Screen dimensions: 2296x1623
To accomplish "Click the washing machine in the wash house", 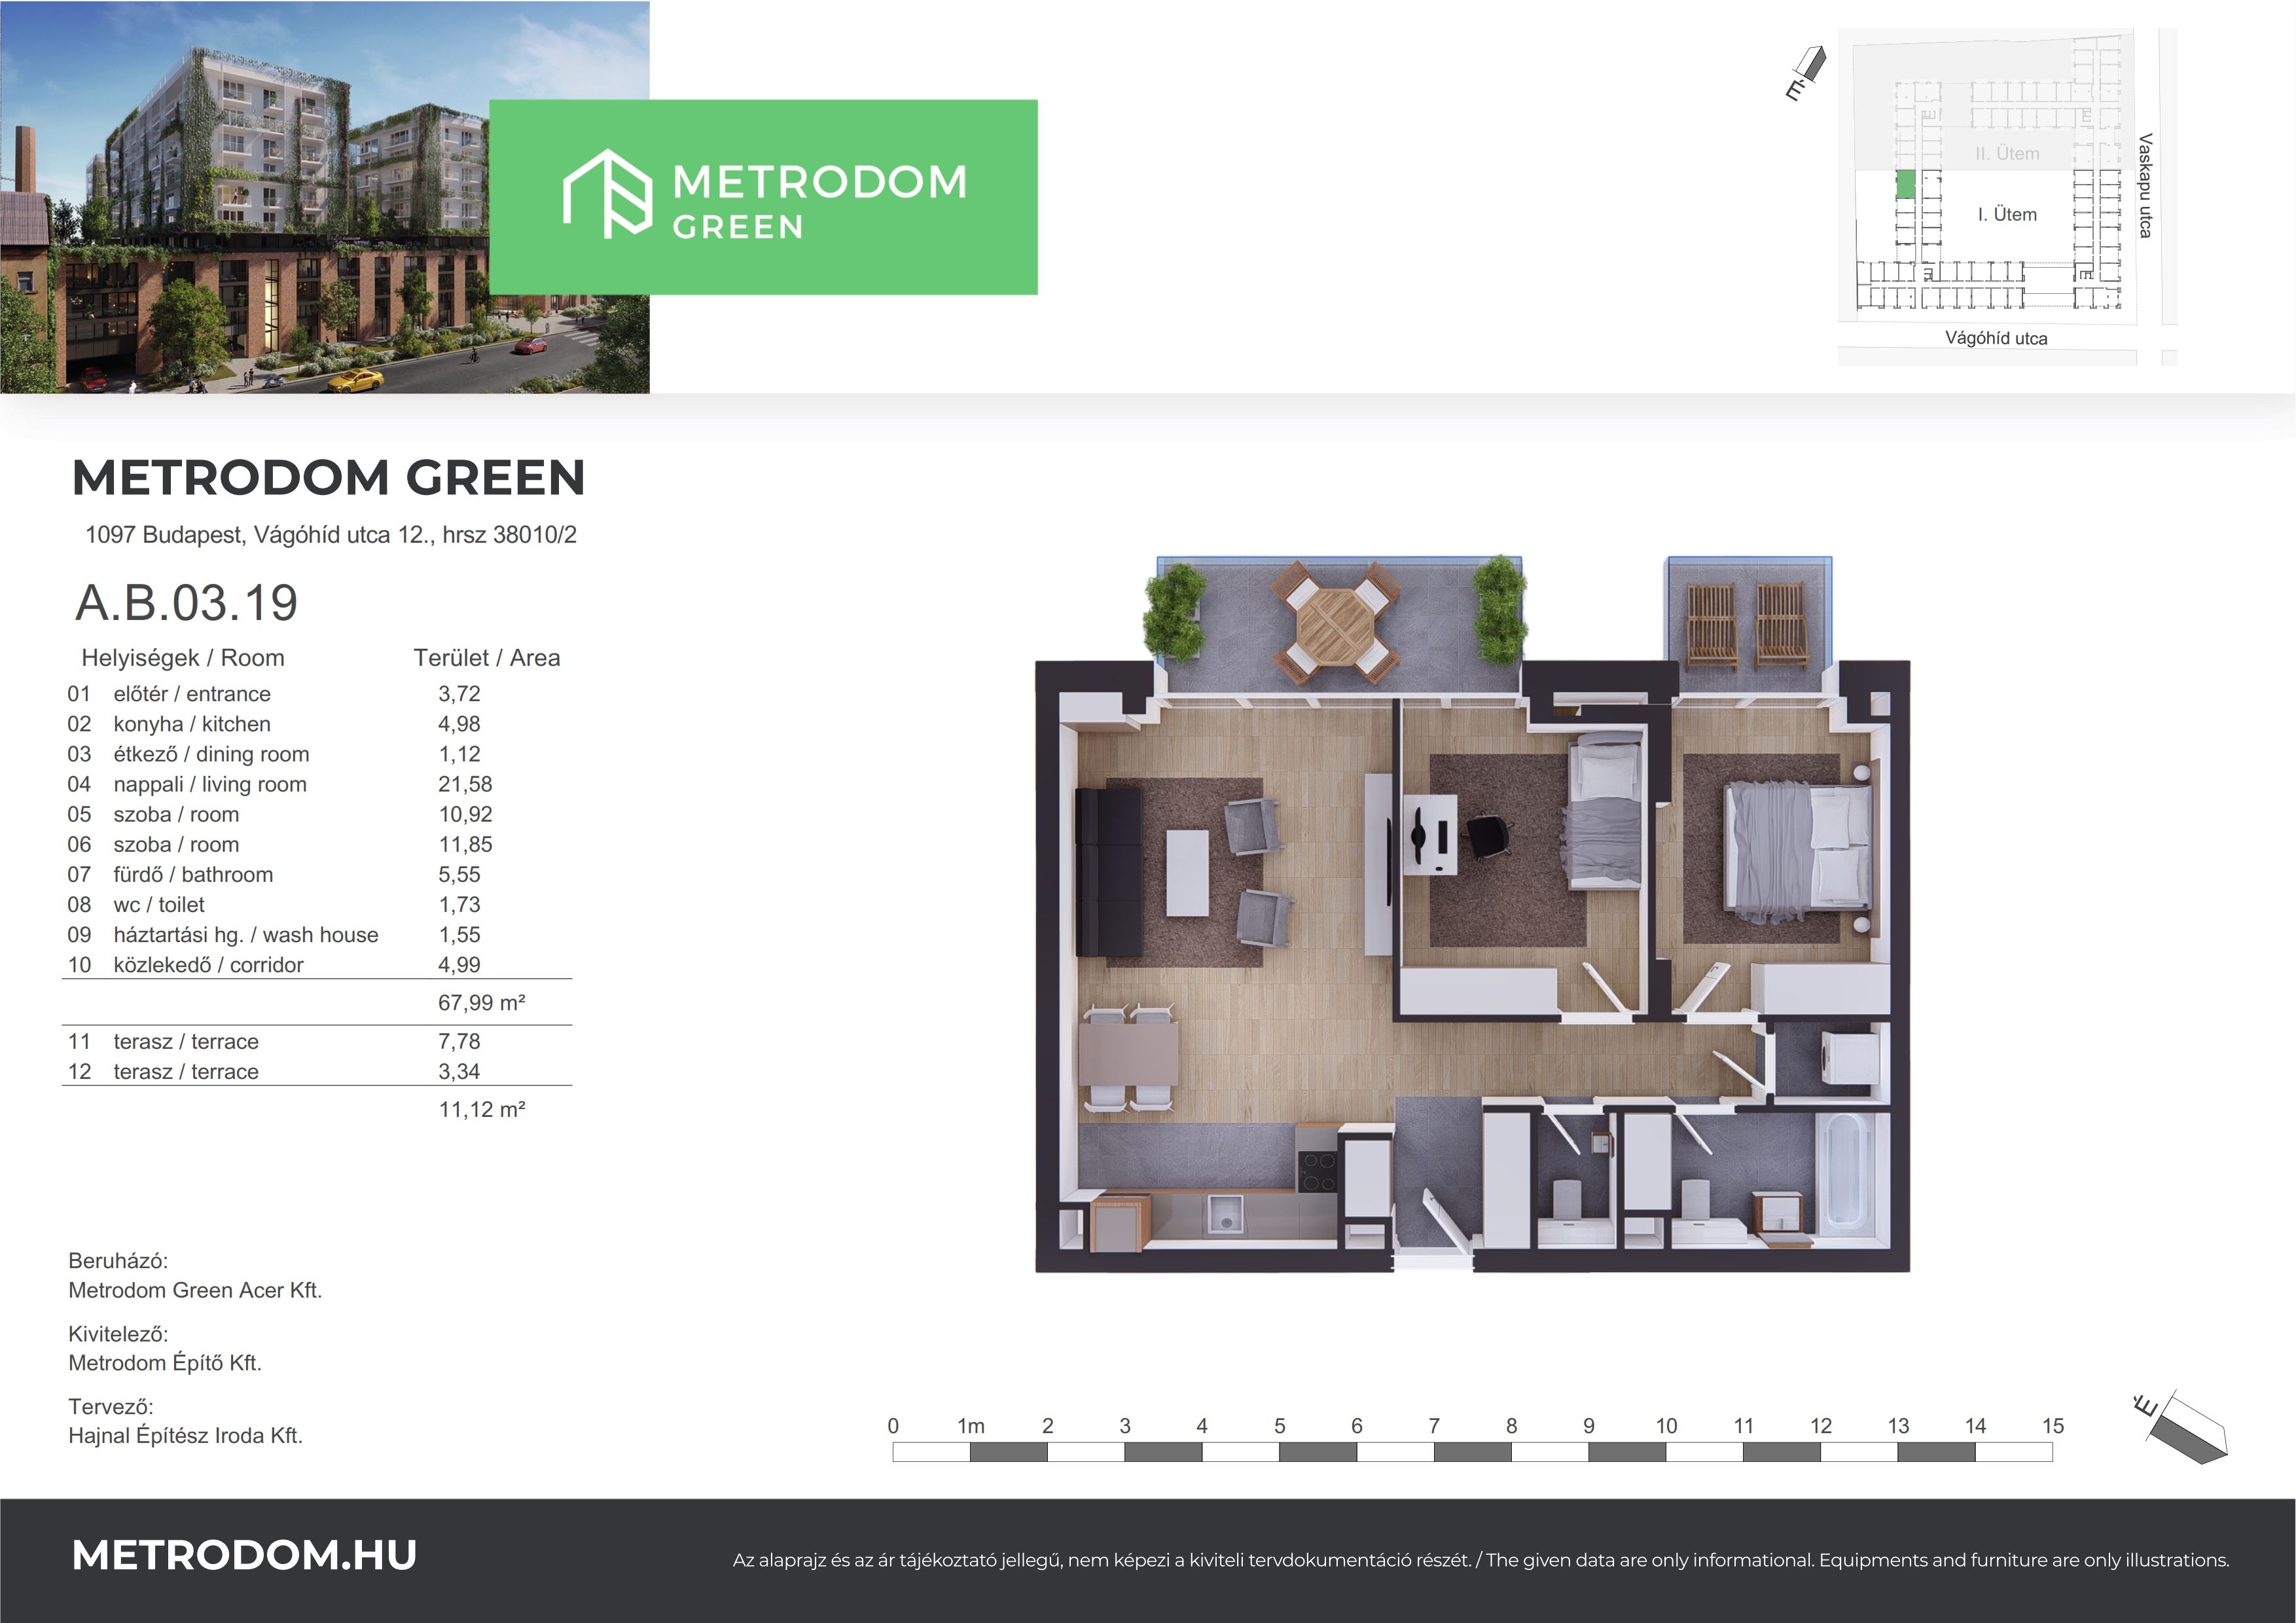I will click(1849, 1058).
